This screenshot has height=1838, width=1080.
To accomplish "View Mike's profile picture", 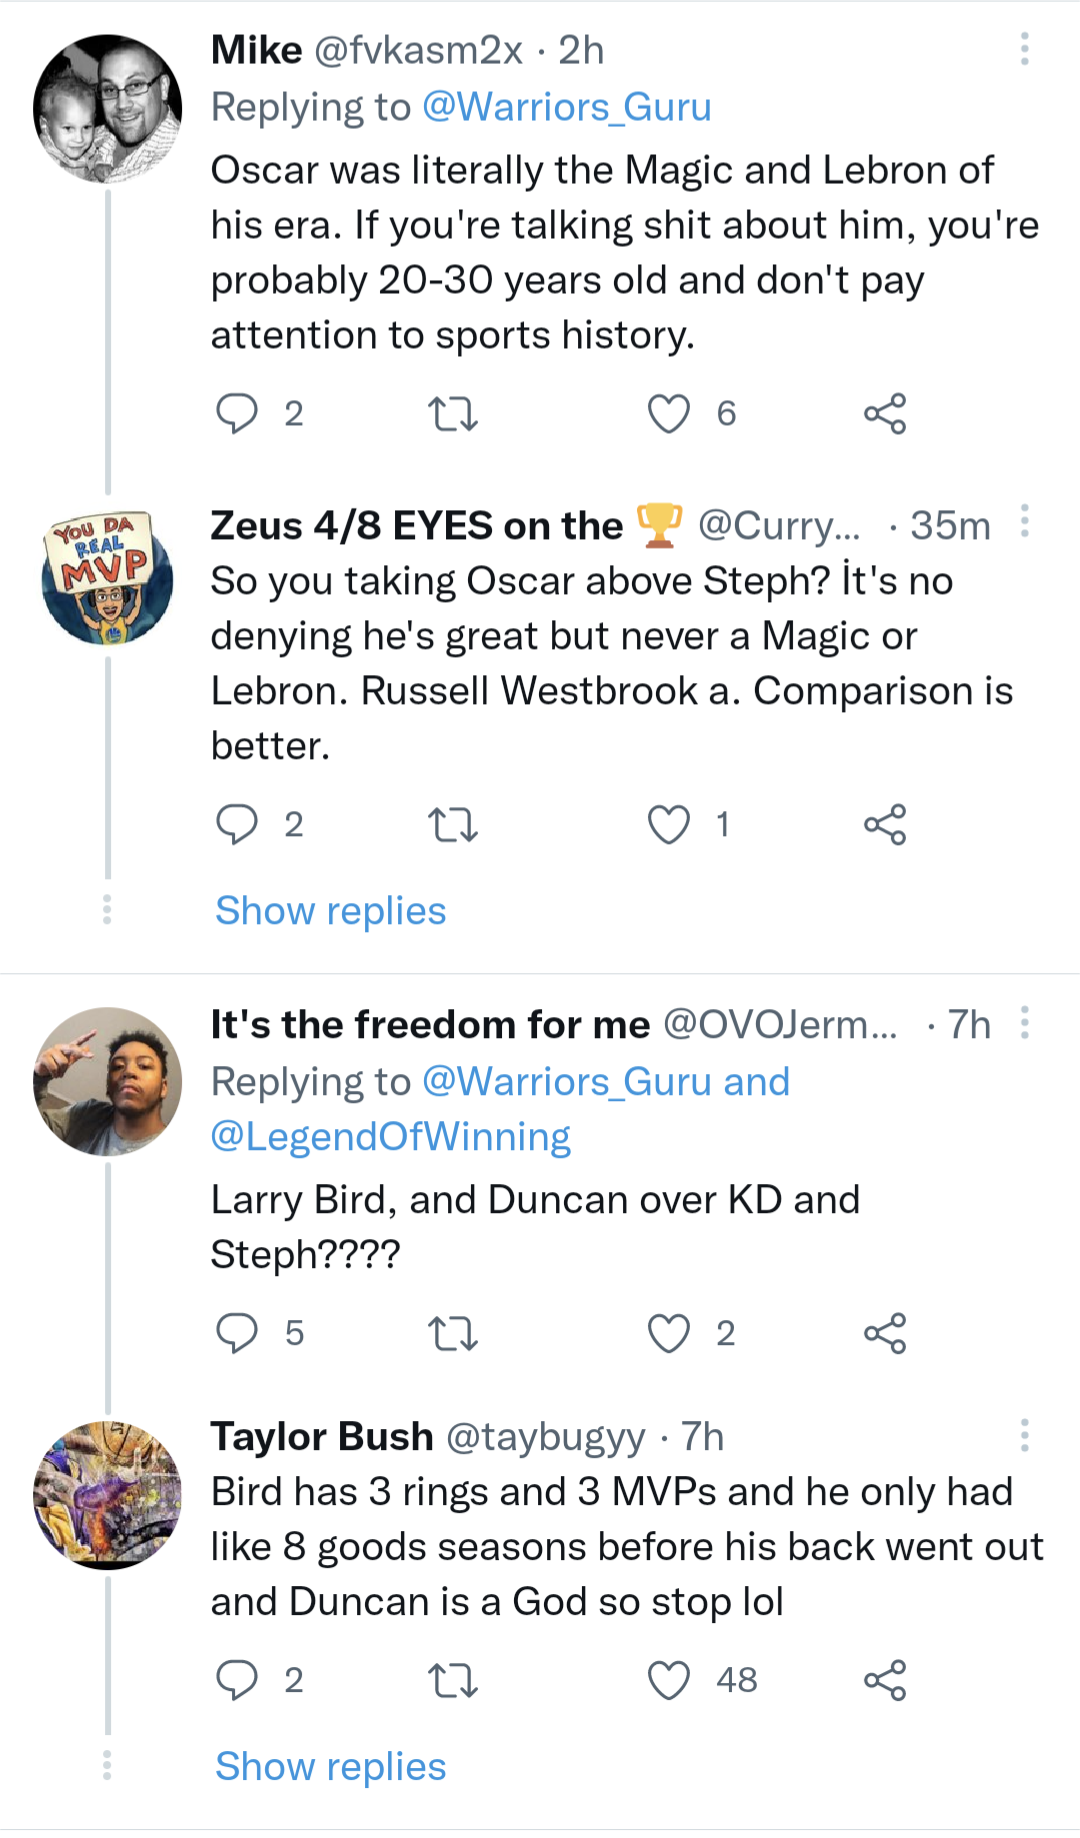I will click(x=108, y=109).
